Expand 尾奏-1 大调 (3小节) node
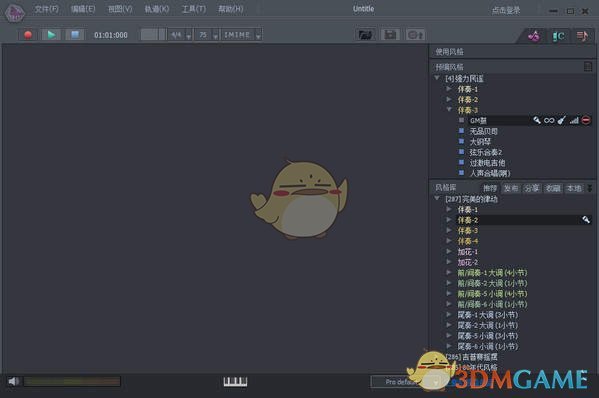This screenshot has height=398, width=599. click(x=449, y=315)
